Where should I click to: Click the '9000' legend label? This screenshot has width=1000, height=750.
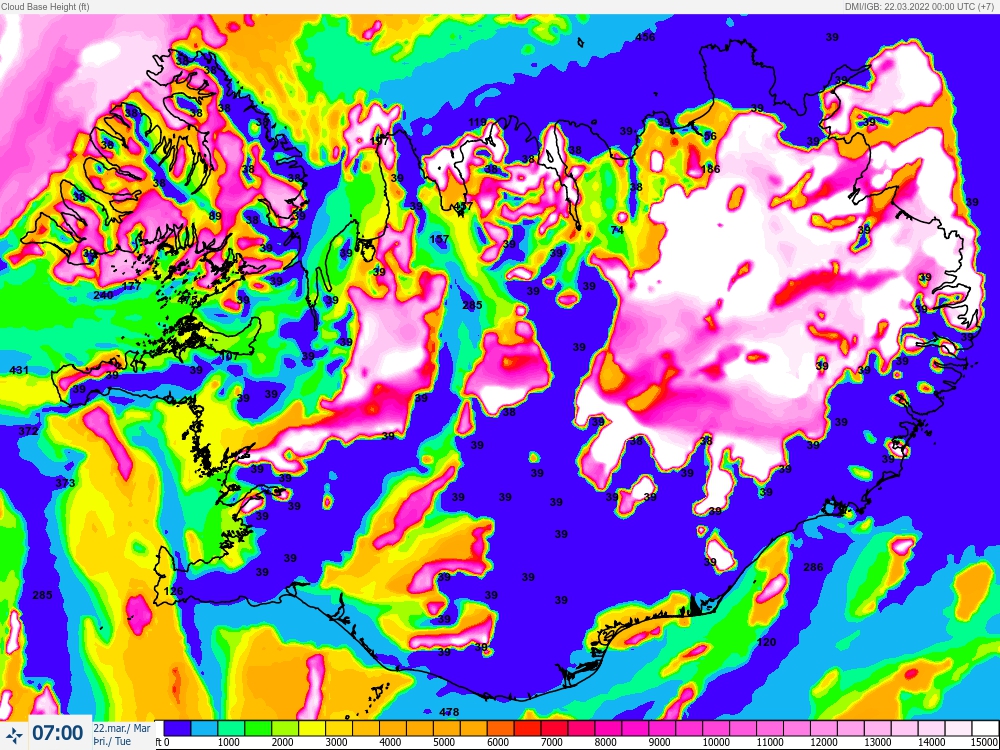point(660,743)
